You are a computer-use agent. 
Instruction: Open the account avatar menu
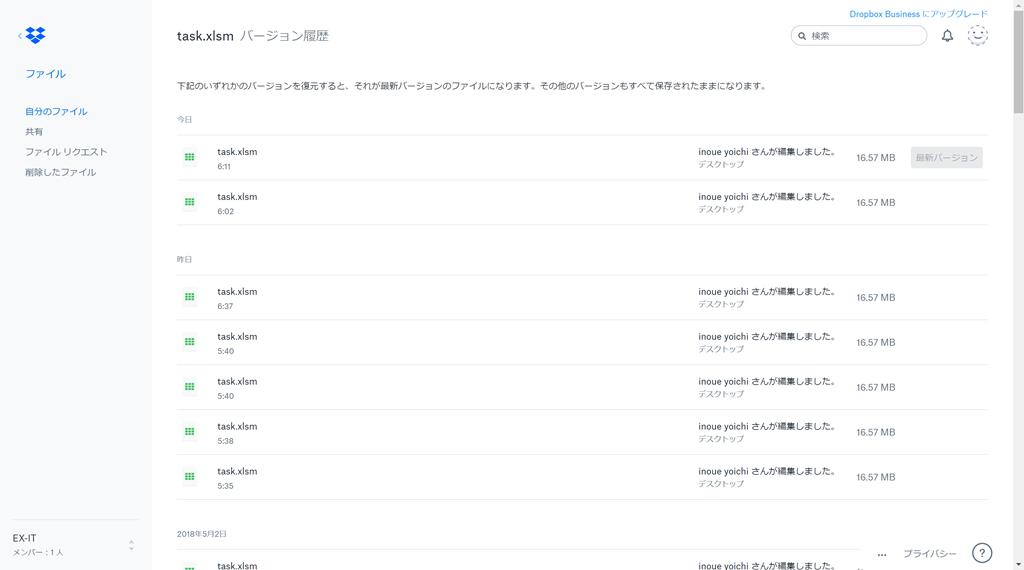977,36
